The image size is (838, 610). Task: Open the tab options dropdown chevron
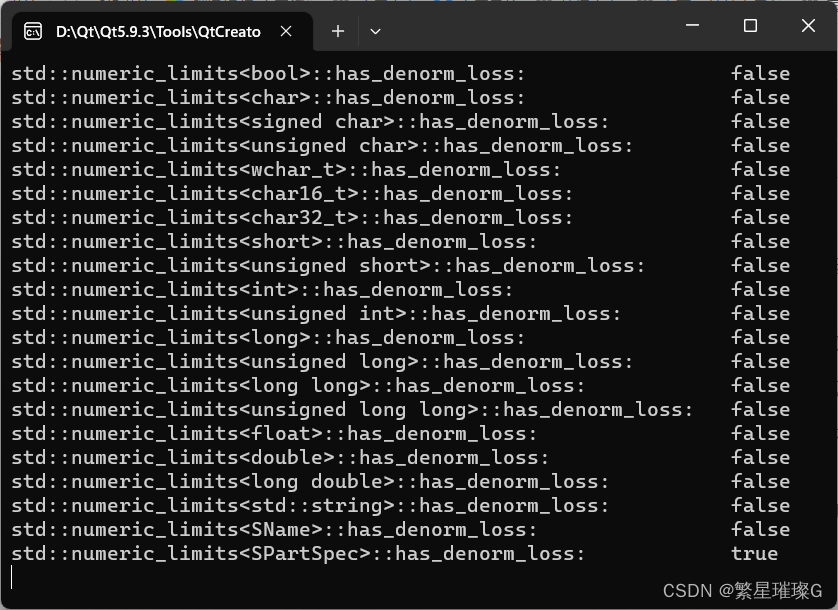coord(375,31)
